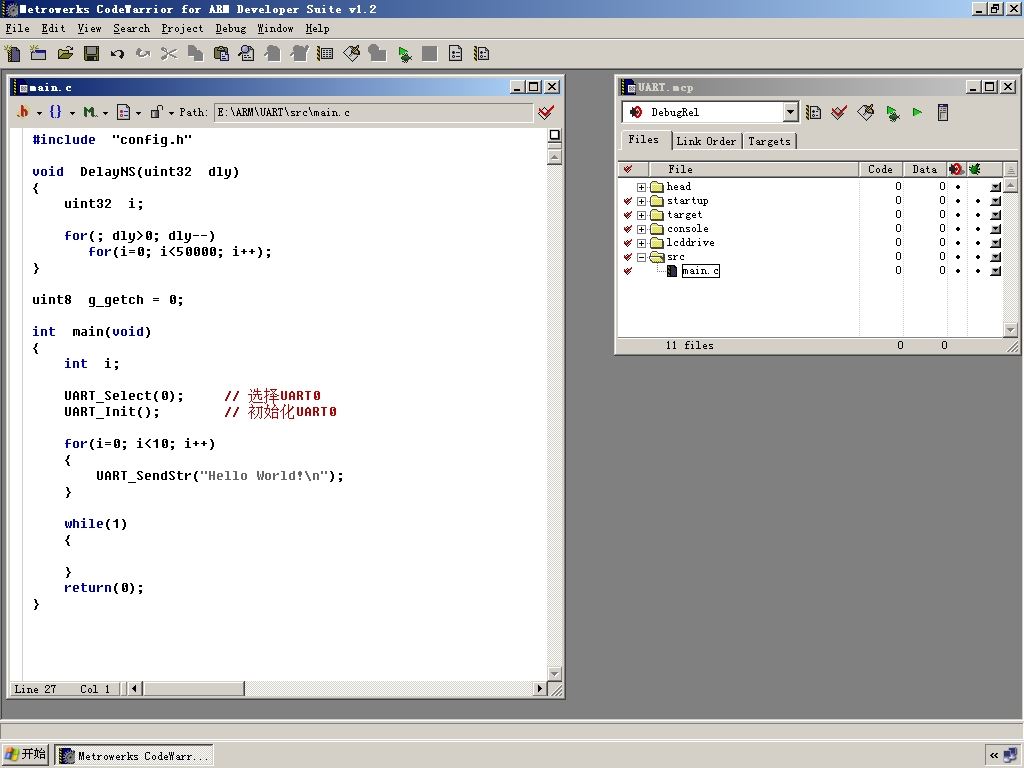Open target settings in UART.mcp toolbar
This screenshot has height=768, width=1024.
813,112
